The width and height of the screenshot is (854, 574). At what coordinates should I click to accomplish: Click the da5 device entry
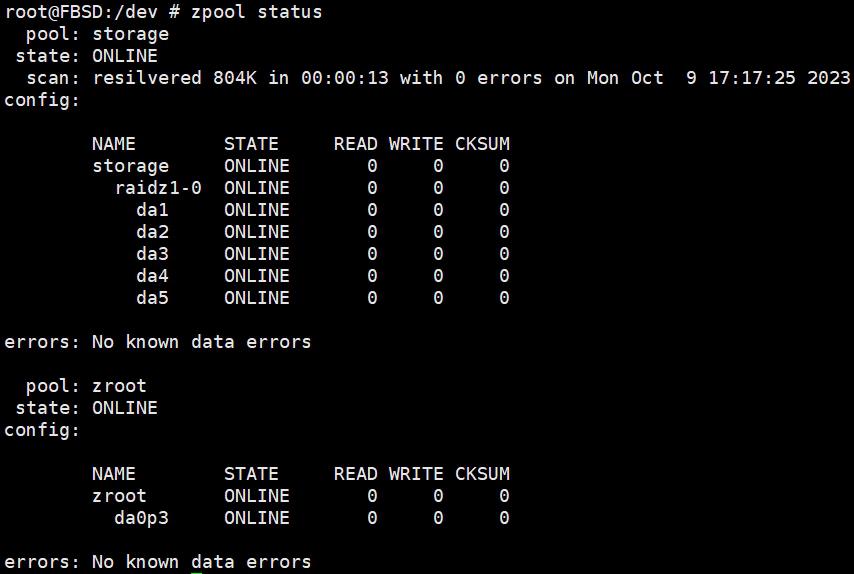152,298
